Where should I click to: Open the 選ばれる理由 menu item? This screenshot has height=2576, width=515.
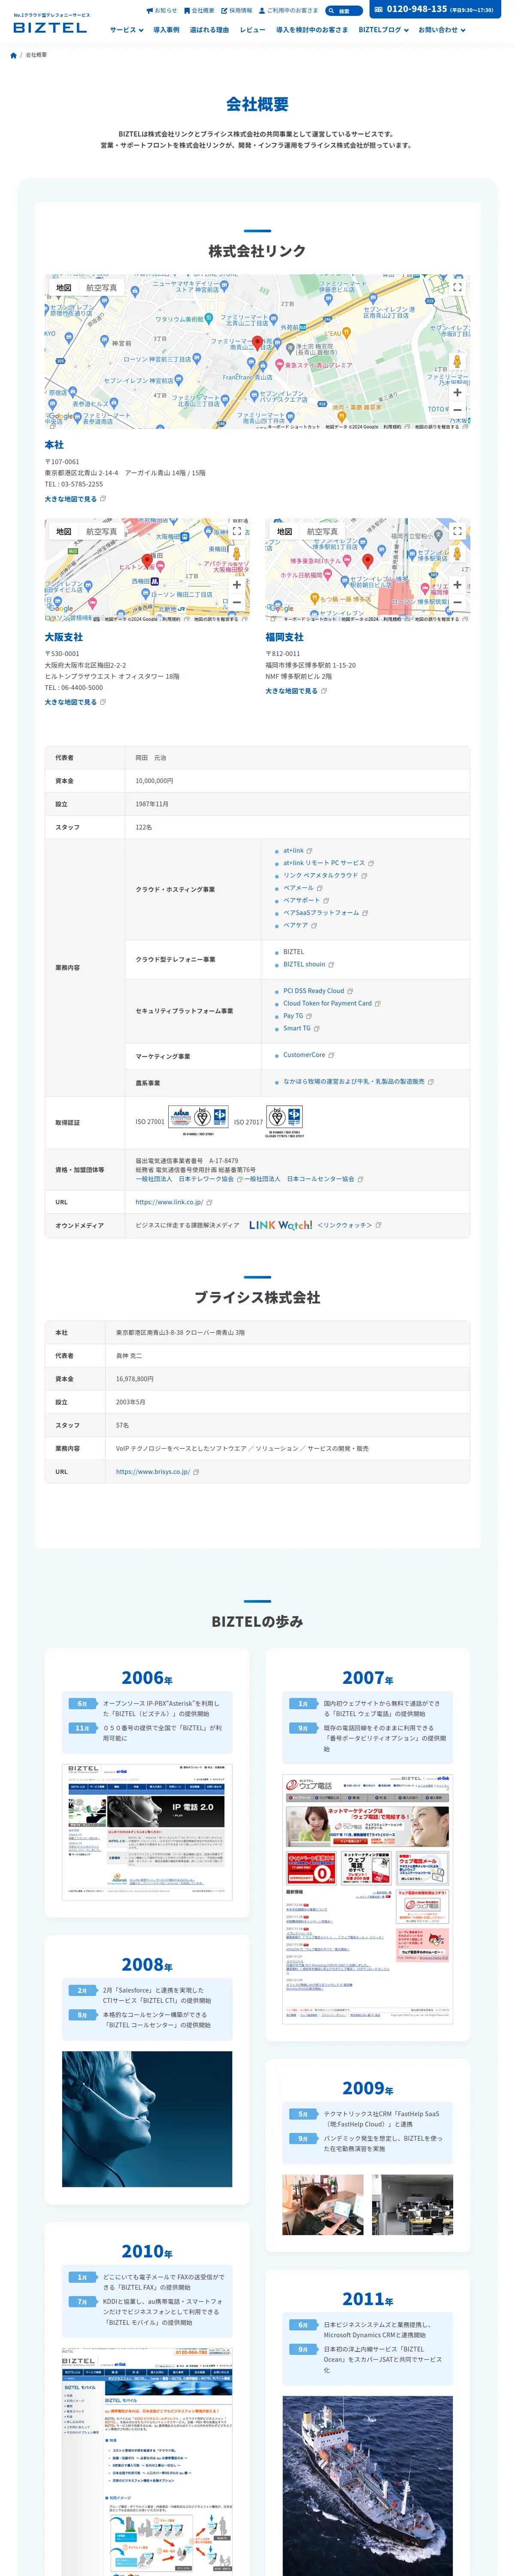(x=209, y=30)
